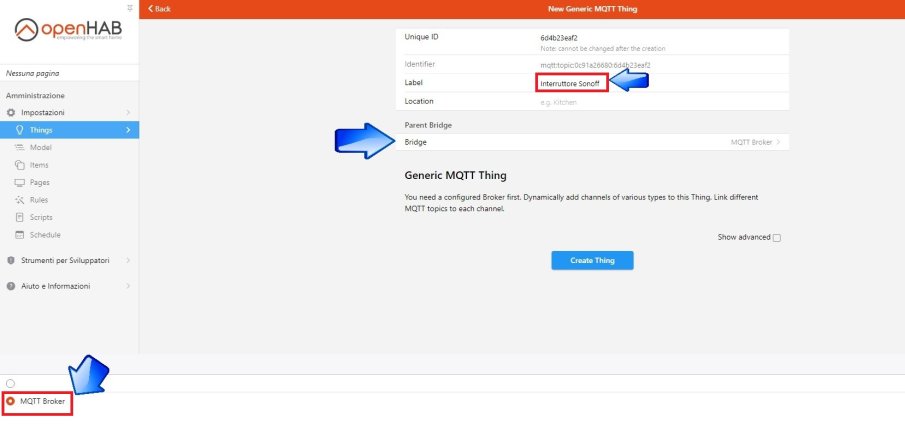Click the Schedule calendar icon

coord(19,235)
